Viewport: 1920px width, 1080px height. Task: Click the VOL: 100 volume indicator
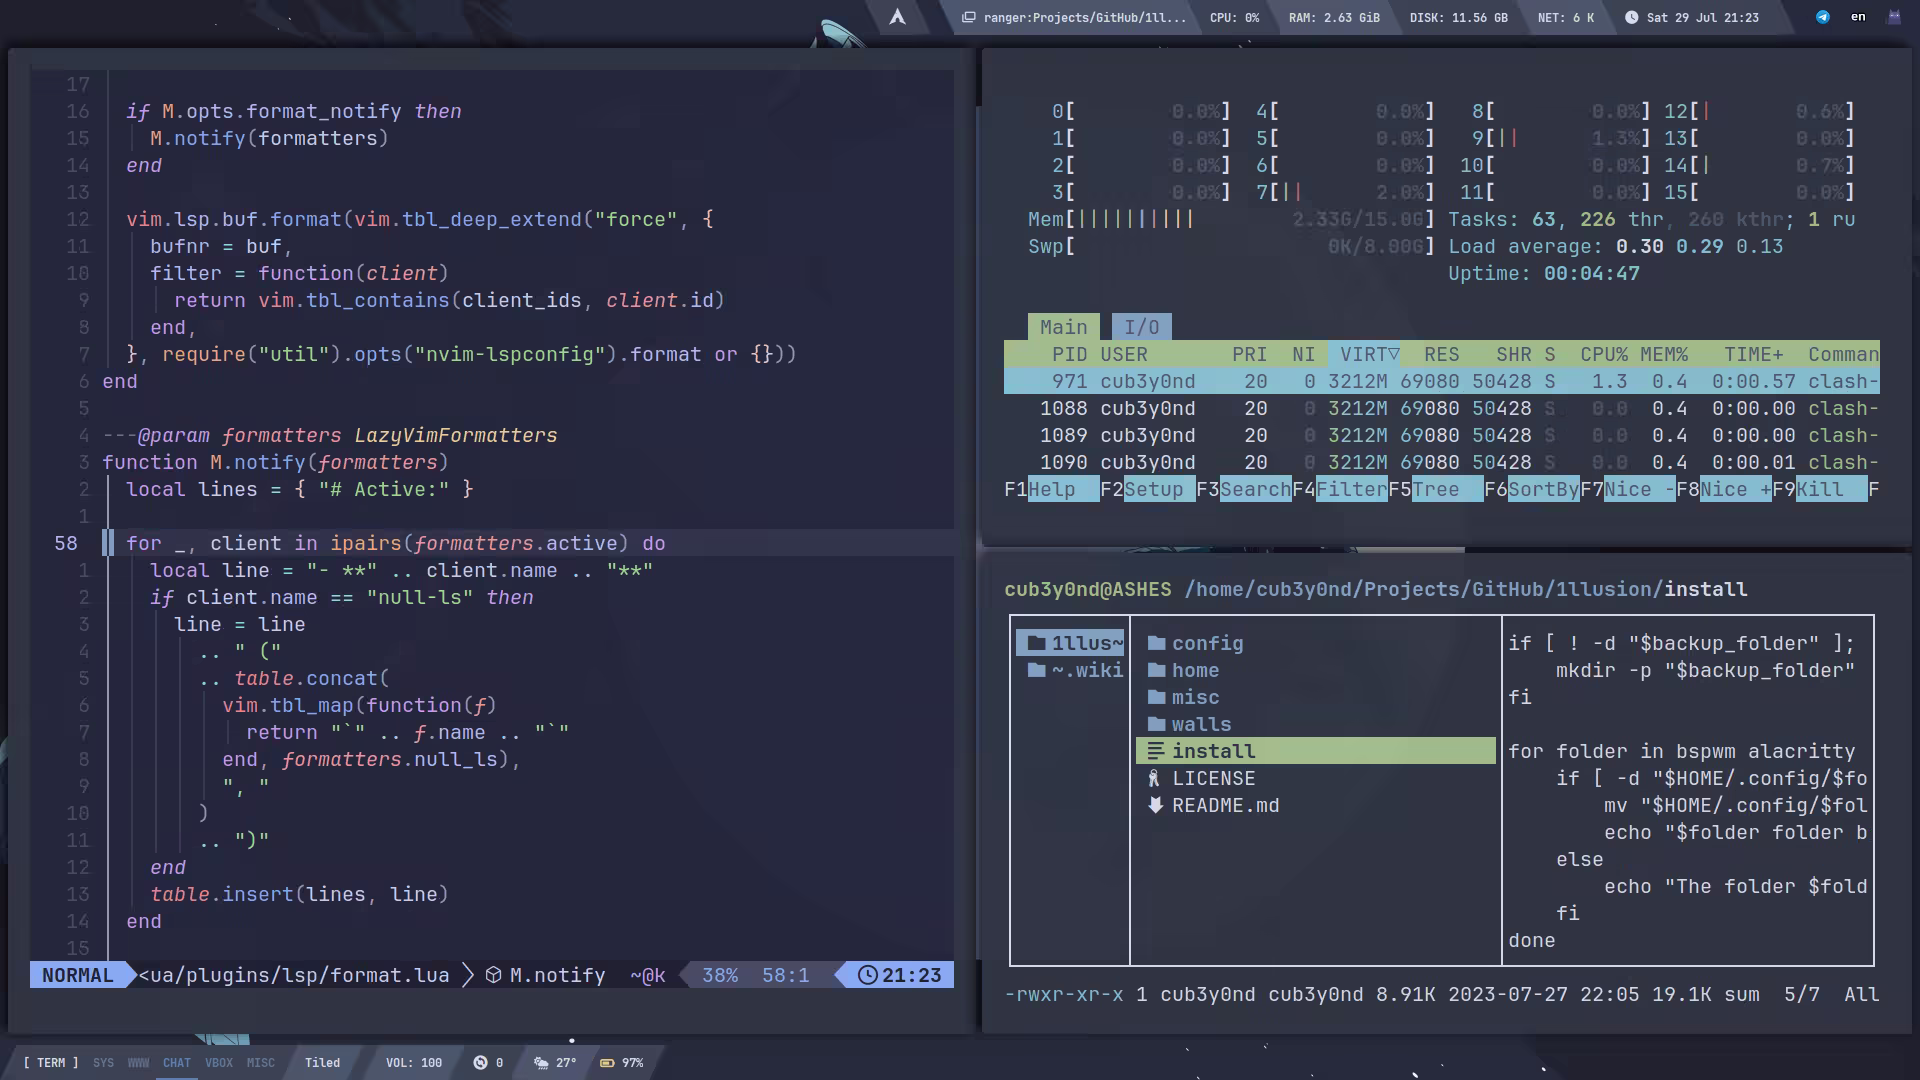pos(414,1063)
